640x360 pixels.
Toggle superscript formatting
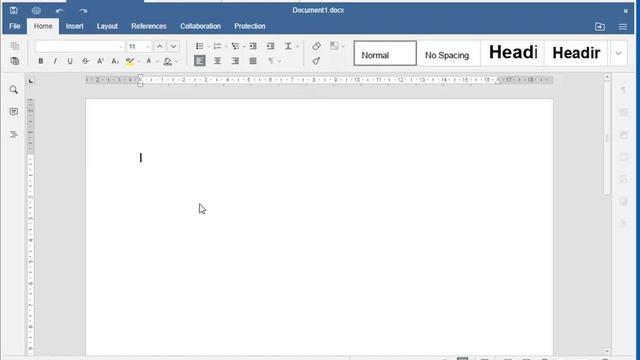click(100, 61)
